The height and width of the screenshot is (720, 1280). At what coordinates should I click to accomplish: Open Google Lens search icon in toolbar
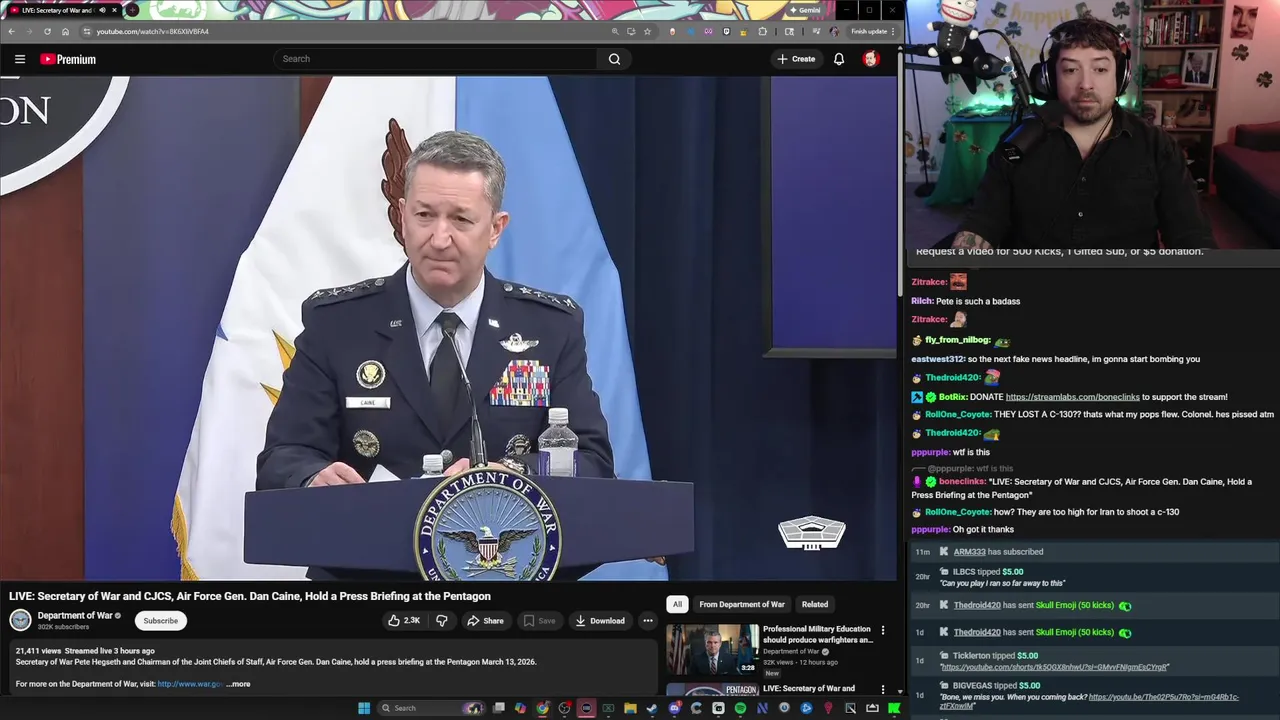click(x=789, y=31)
